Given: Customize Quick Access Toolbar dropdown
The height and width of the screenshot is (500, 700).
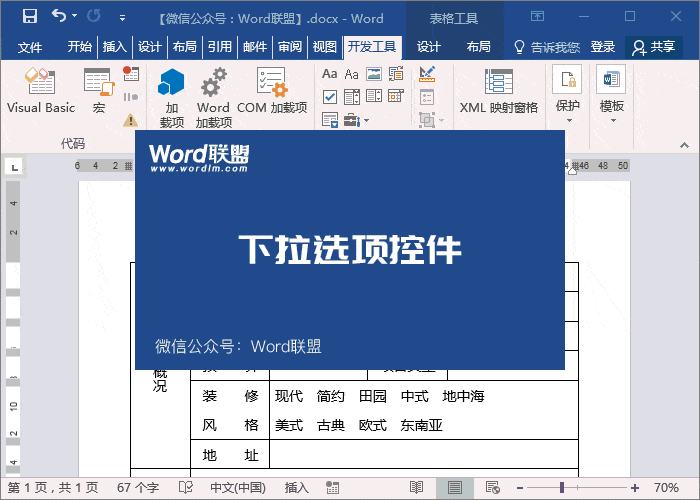Looking at the screenshot, I should (122, 18).
